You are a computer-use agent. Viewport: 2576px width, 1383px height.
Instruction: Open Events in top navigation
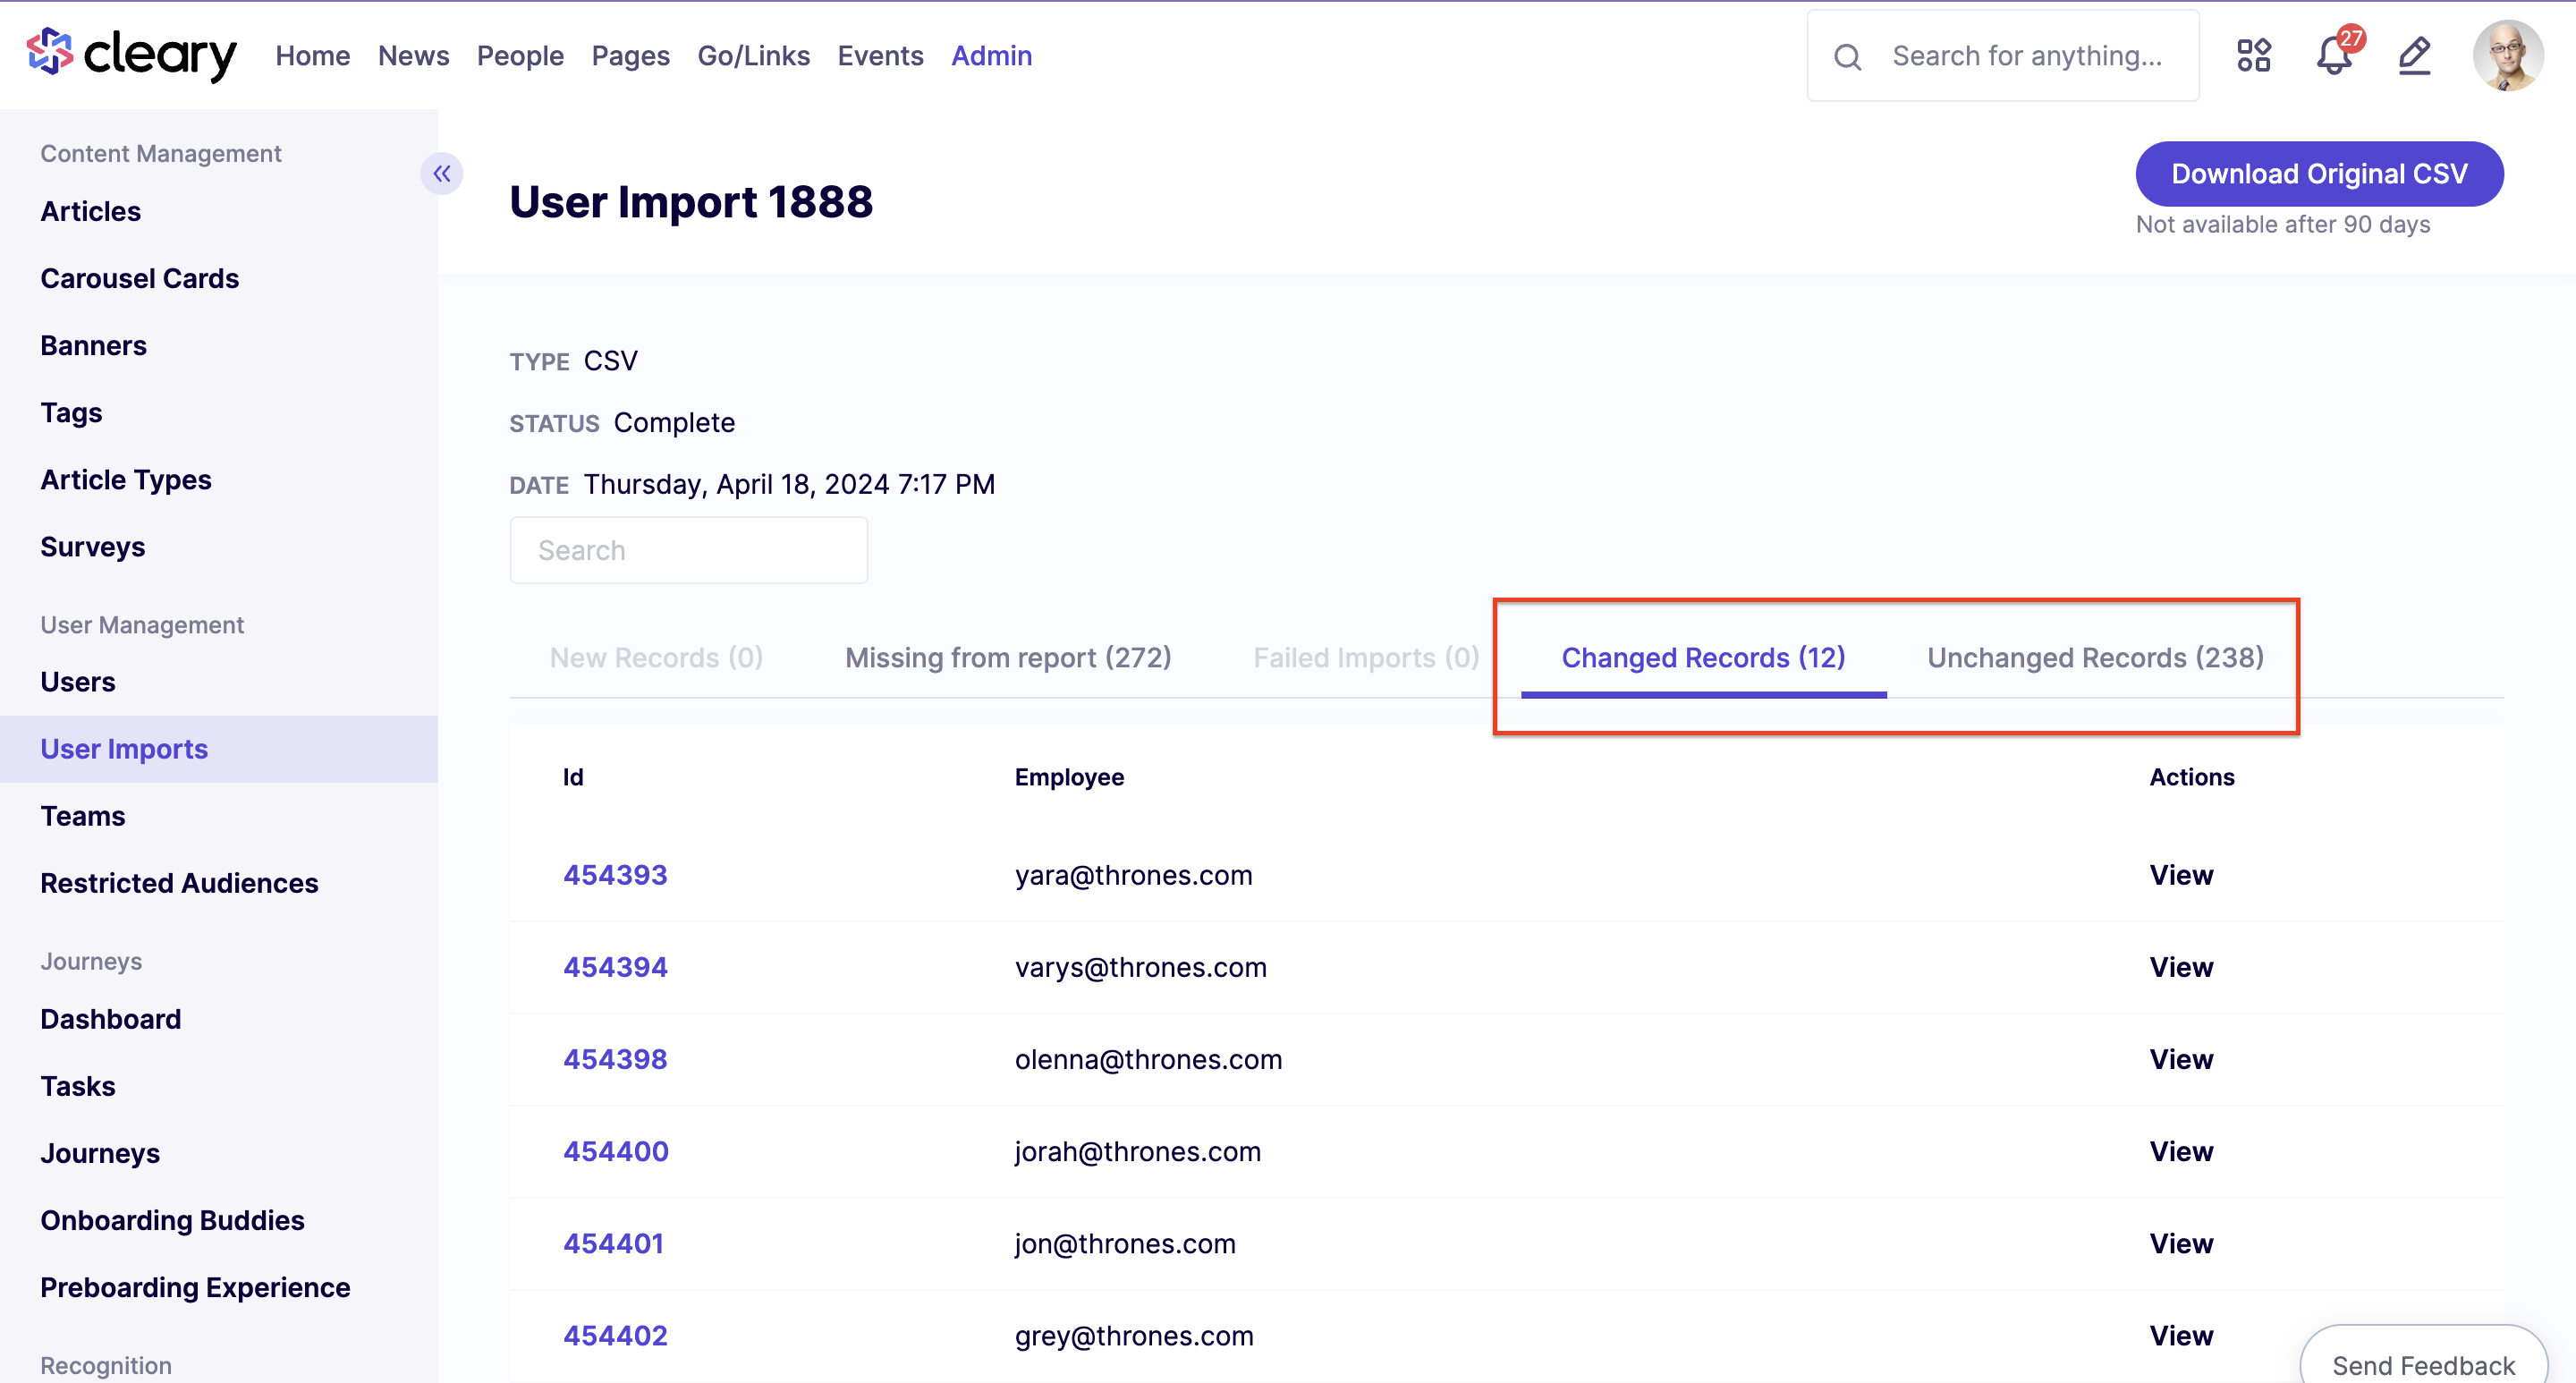point(881,56)
